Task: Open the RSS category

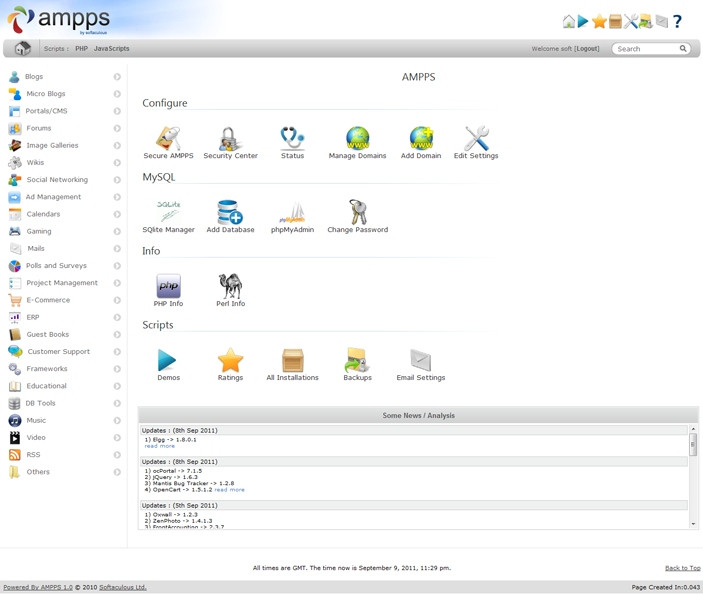Action: [x=33, y=455]
